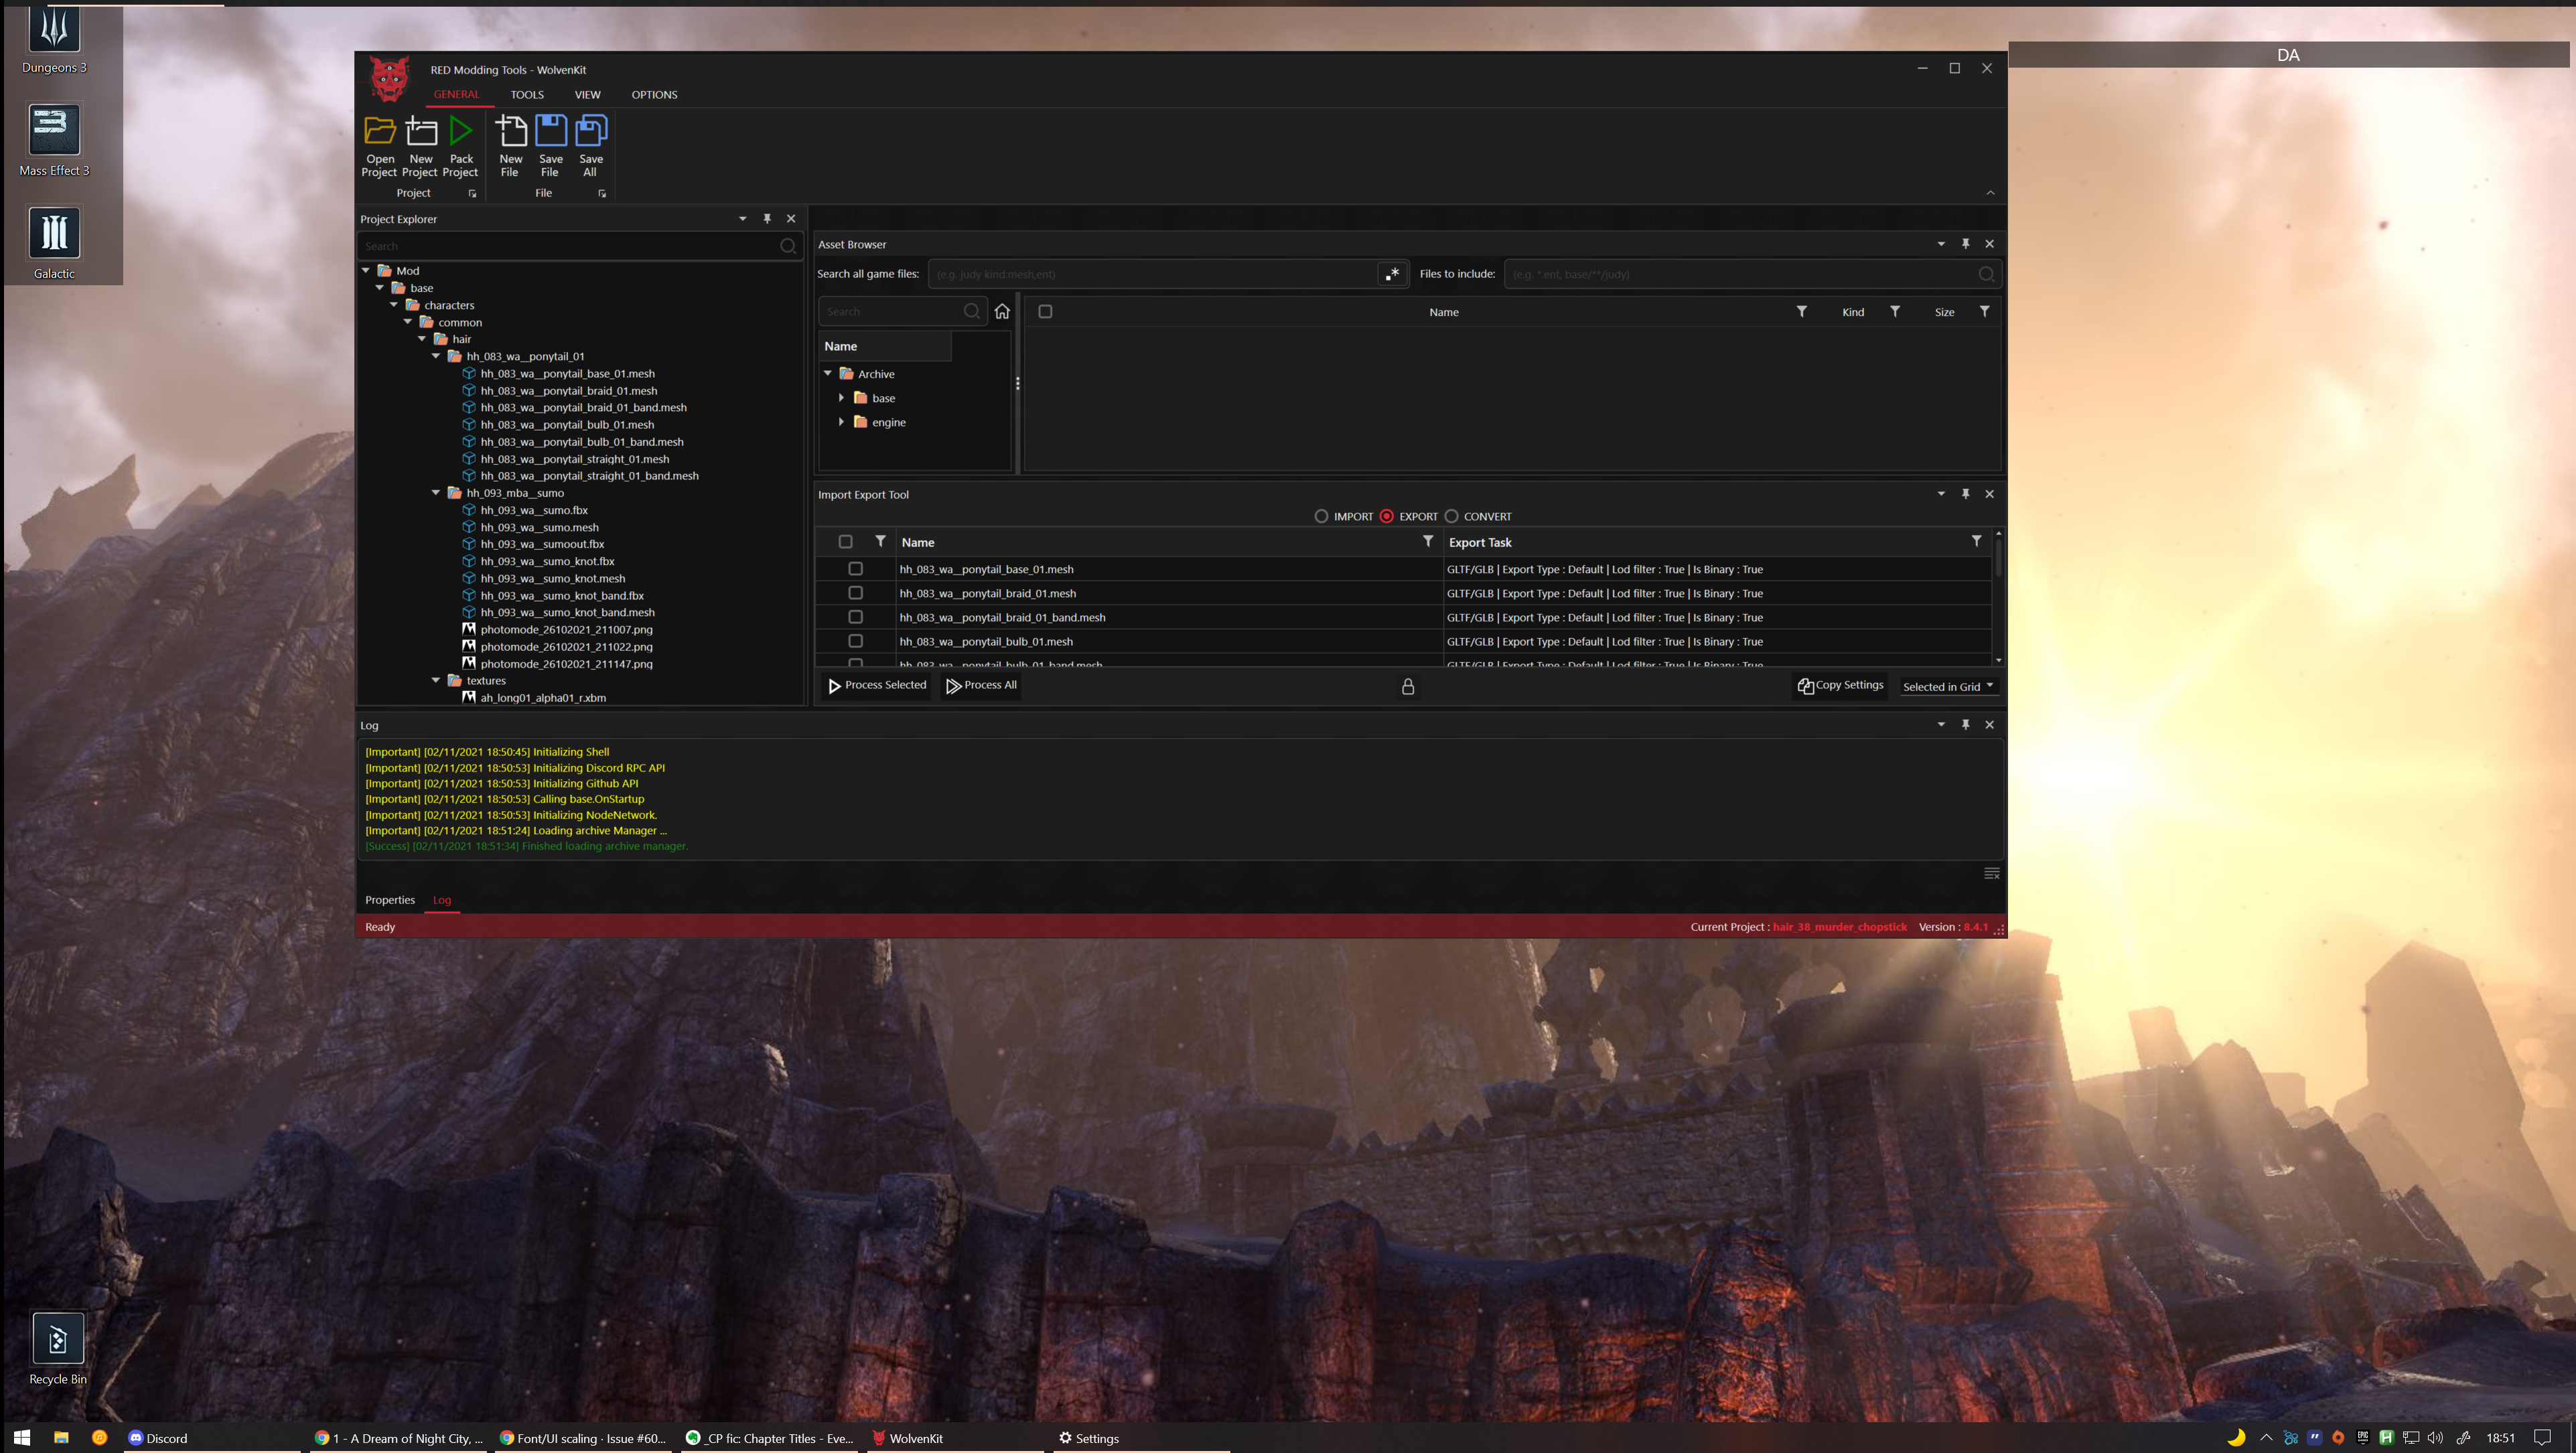This screenshot has height=1453, width=2576.
Task: Click the New File icon
Action: click(x=511, y=131)
